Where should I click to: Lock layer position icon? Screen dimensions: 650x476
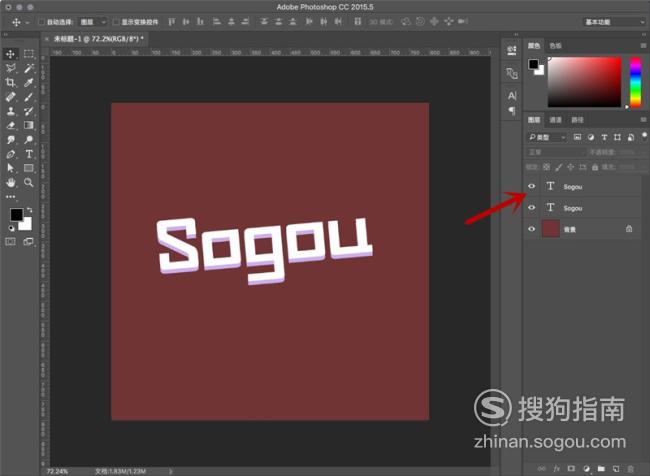(570, 167)
